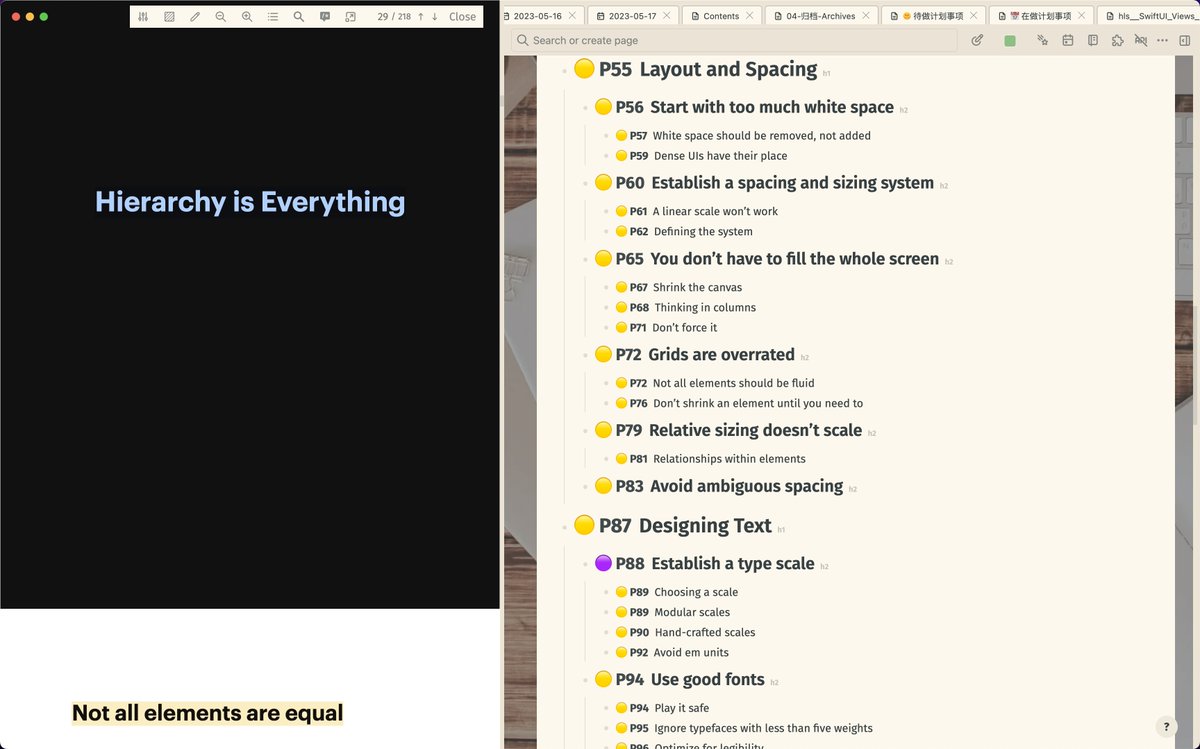1200x749 pixels.
Task: Click text 'Relationships within elements'
Action: click(729, 459)
